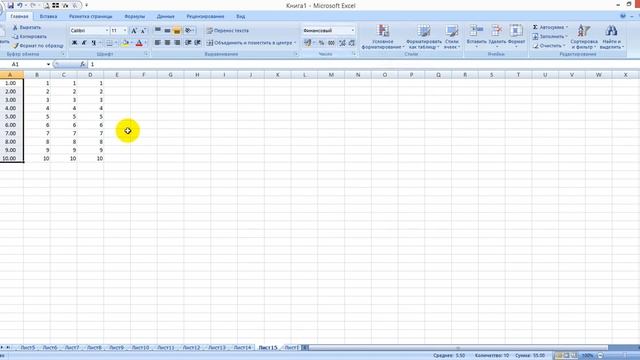The width and height of the screenshot is (640, 360).
Task: Open Очистить clear dropdown
Action: [x=549, y=46]
